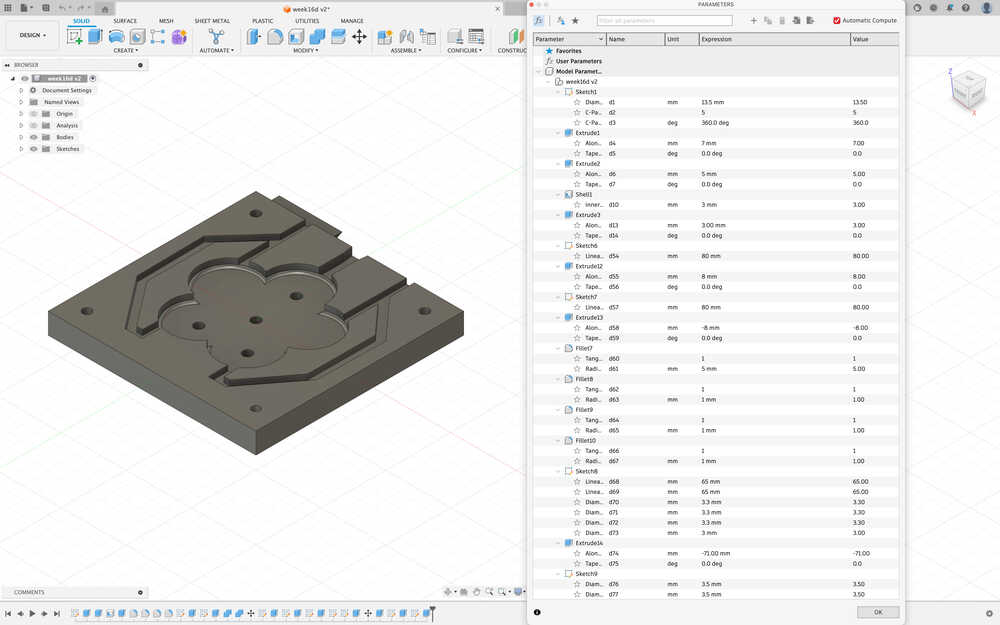
Task: Click the timeline end marker
Action: (432, 613)
